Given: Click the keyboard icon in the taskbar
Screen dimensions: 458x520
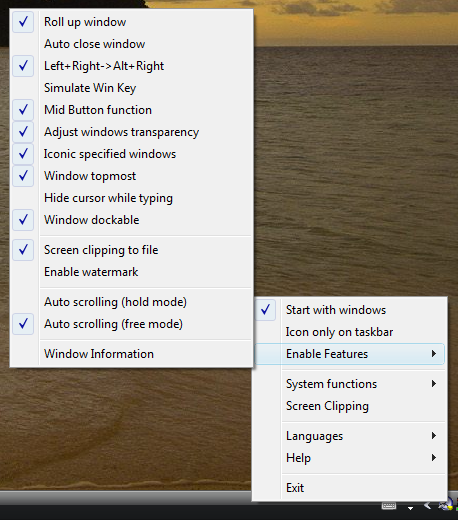Looking at the screenshot, I should (x=389, y=506).
